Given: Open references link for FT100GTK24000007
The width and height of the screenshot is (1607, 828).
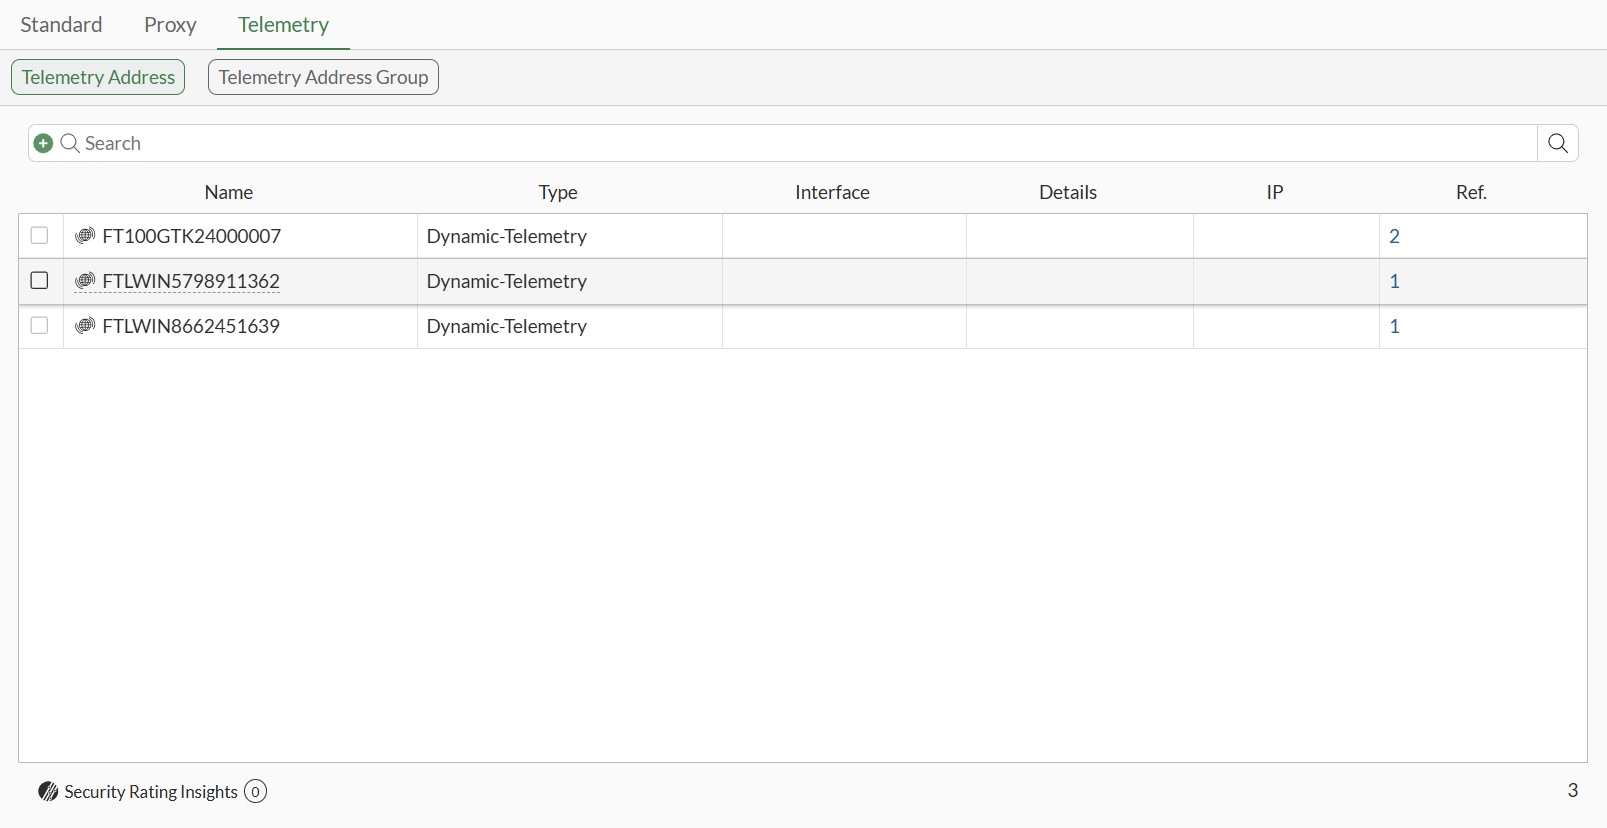Looking at the screenshot, I should [x=1394, y=237].
